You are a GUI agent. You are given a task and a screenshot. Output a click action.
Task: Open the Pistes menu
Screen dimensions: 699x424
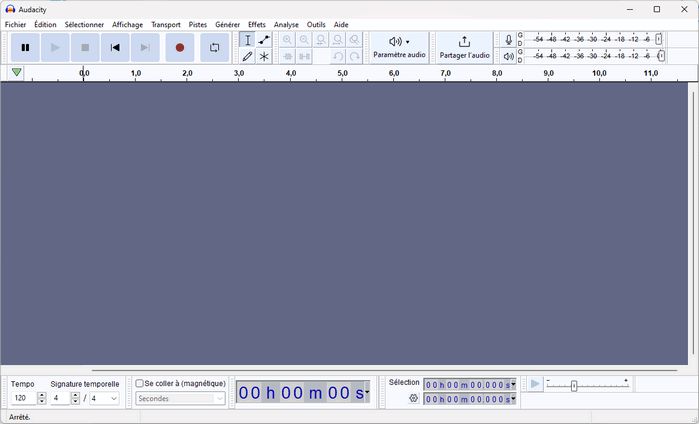pos(197,25)
